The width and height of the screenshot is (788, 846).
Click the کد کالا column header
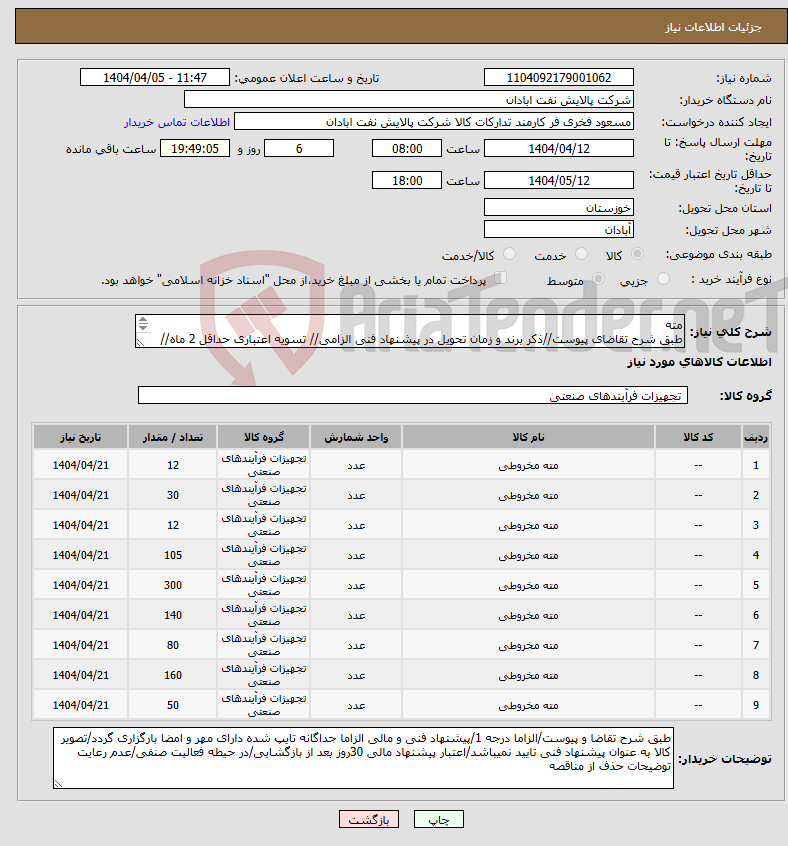pyautogui.click(x=698, y=437)
